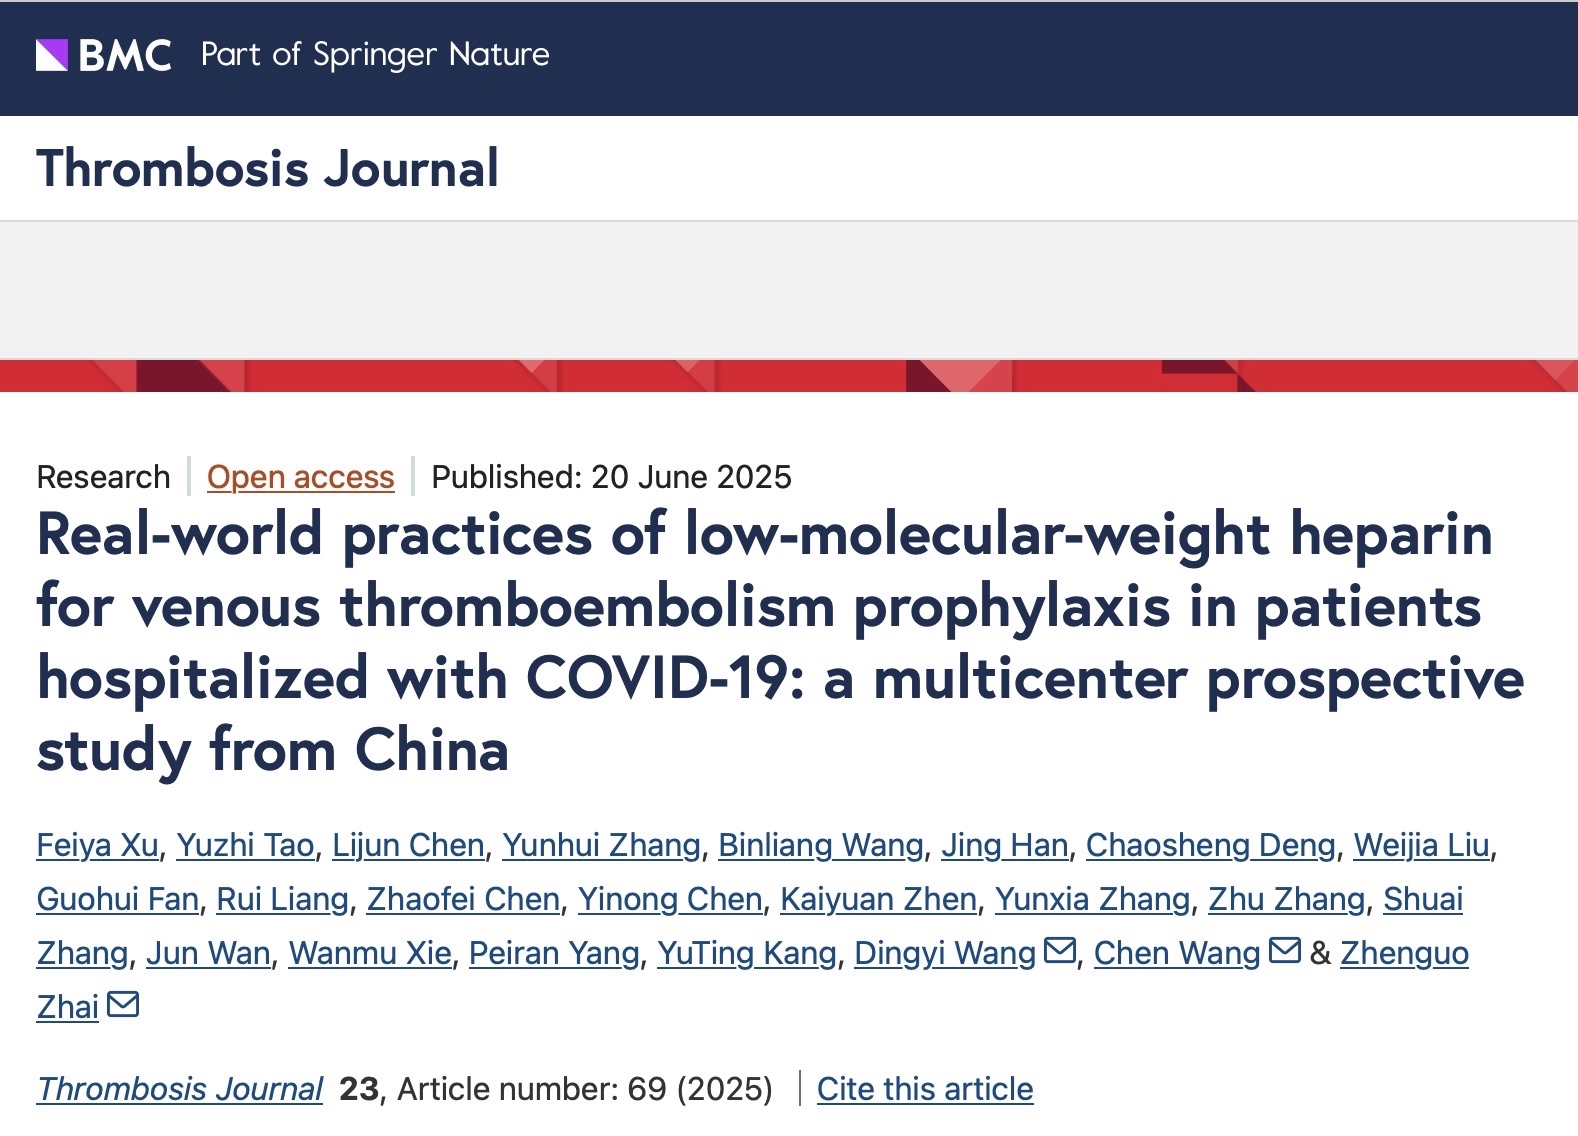Click author name Yunhui Zhang
The image size is (1578, 1136).
[x=601, y=845]
